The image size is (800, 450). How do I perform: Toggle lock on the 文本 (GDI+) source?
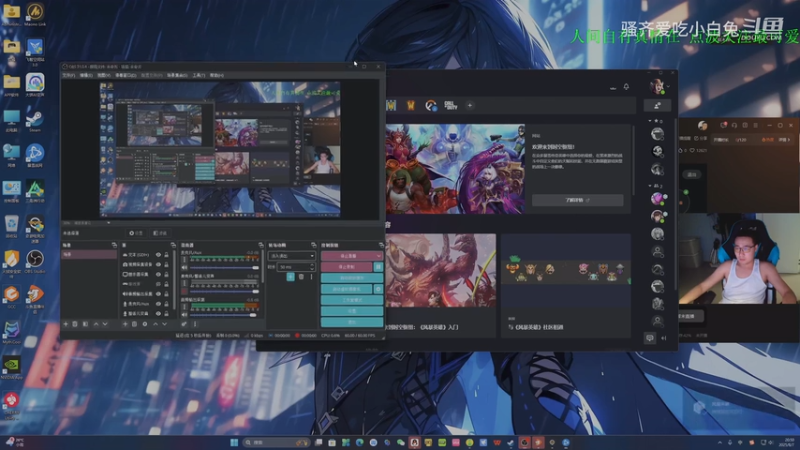tap(166, 255)
